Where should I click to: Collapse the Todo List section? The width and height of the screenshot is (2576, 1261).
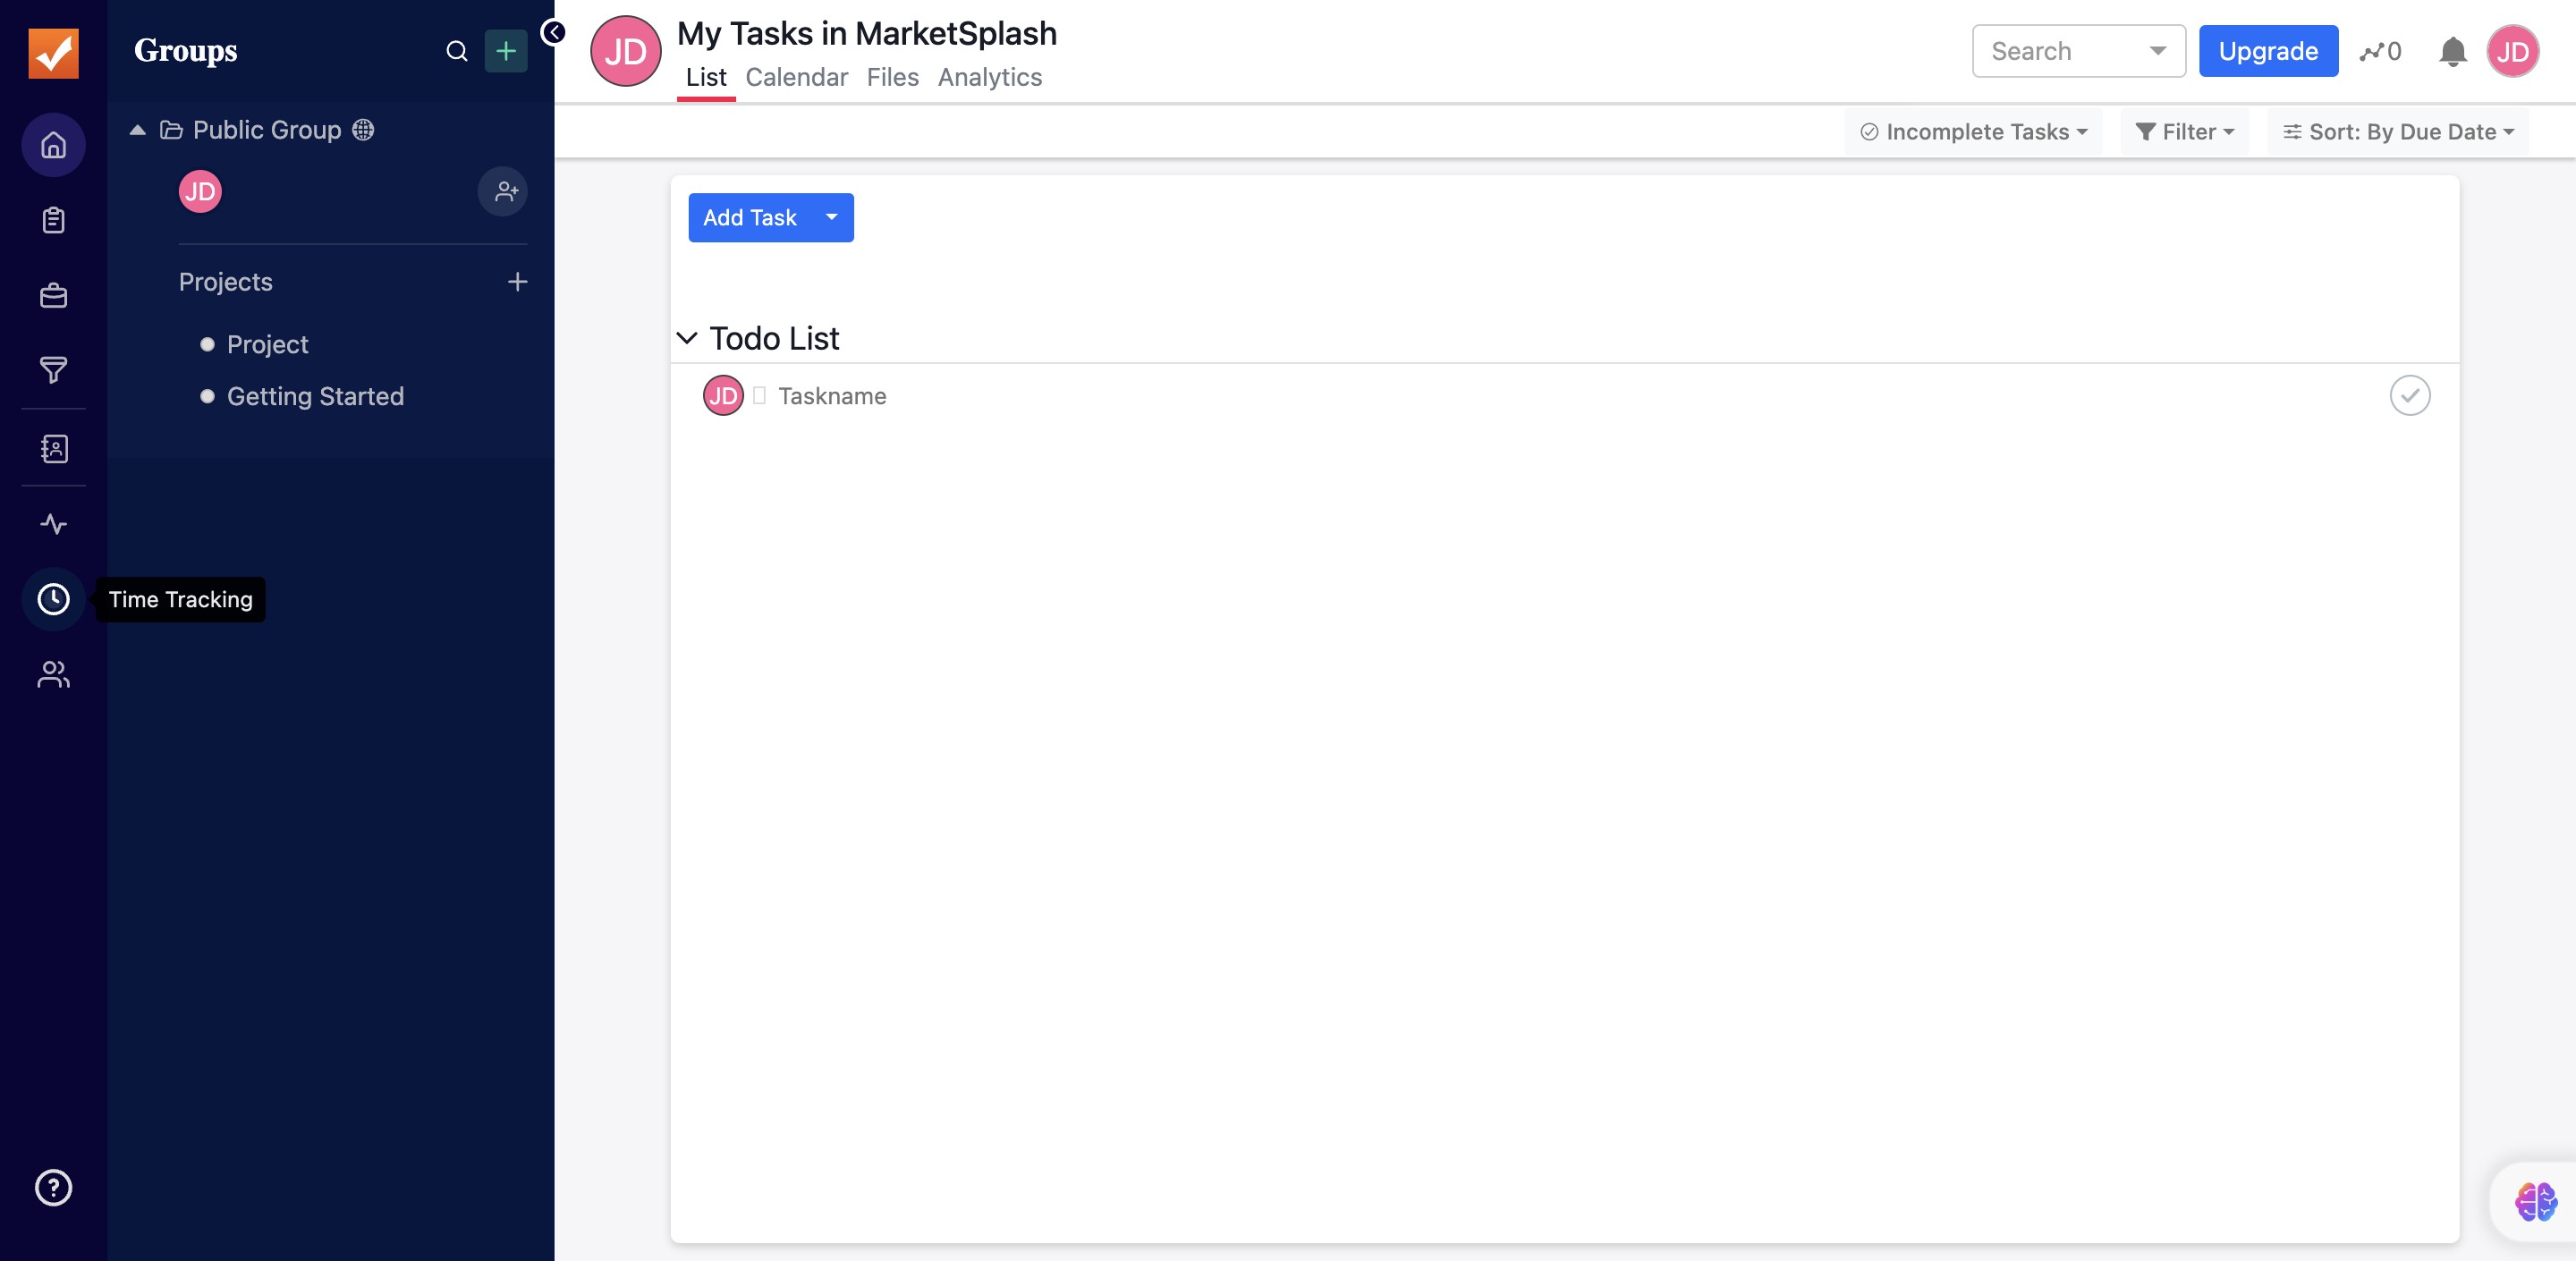[x=686, y=338]
